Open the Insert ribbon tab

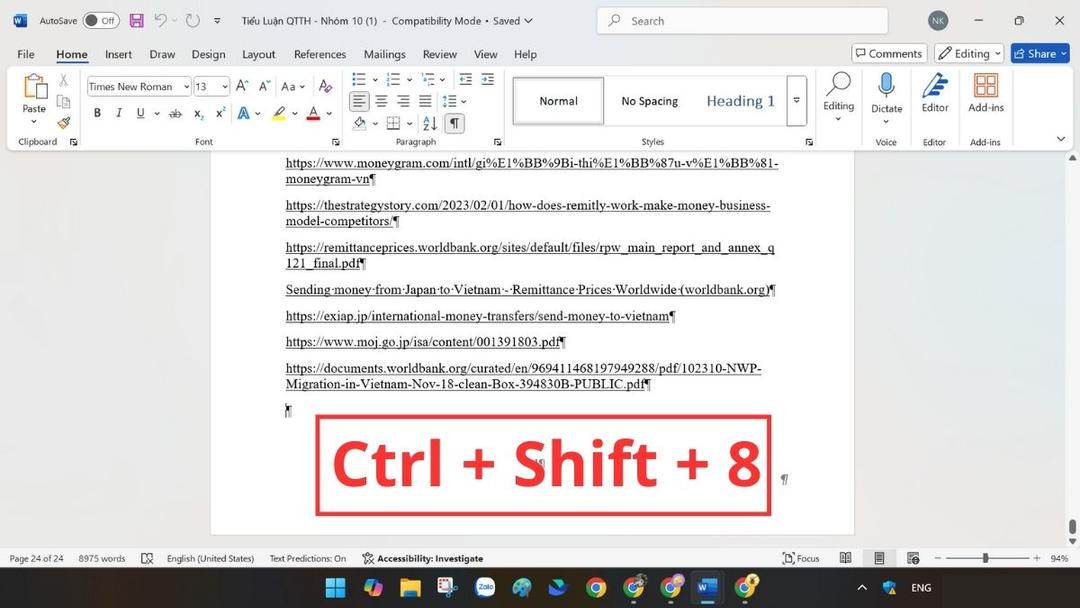pos(118,54)
